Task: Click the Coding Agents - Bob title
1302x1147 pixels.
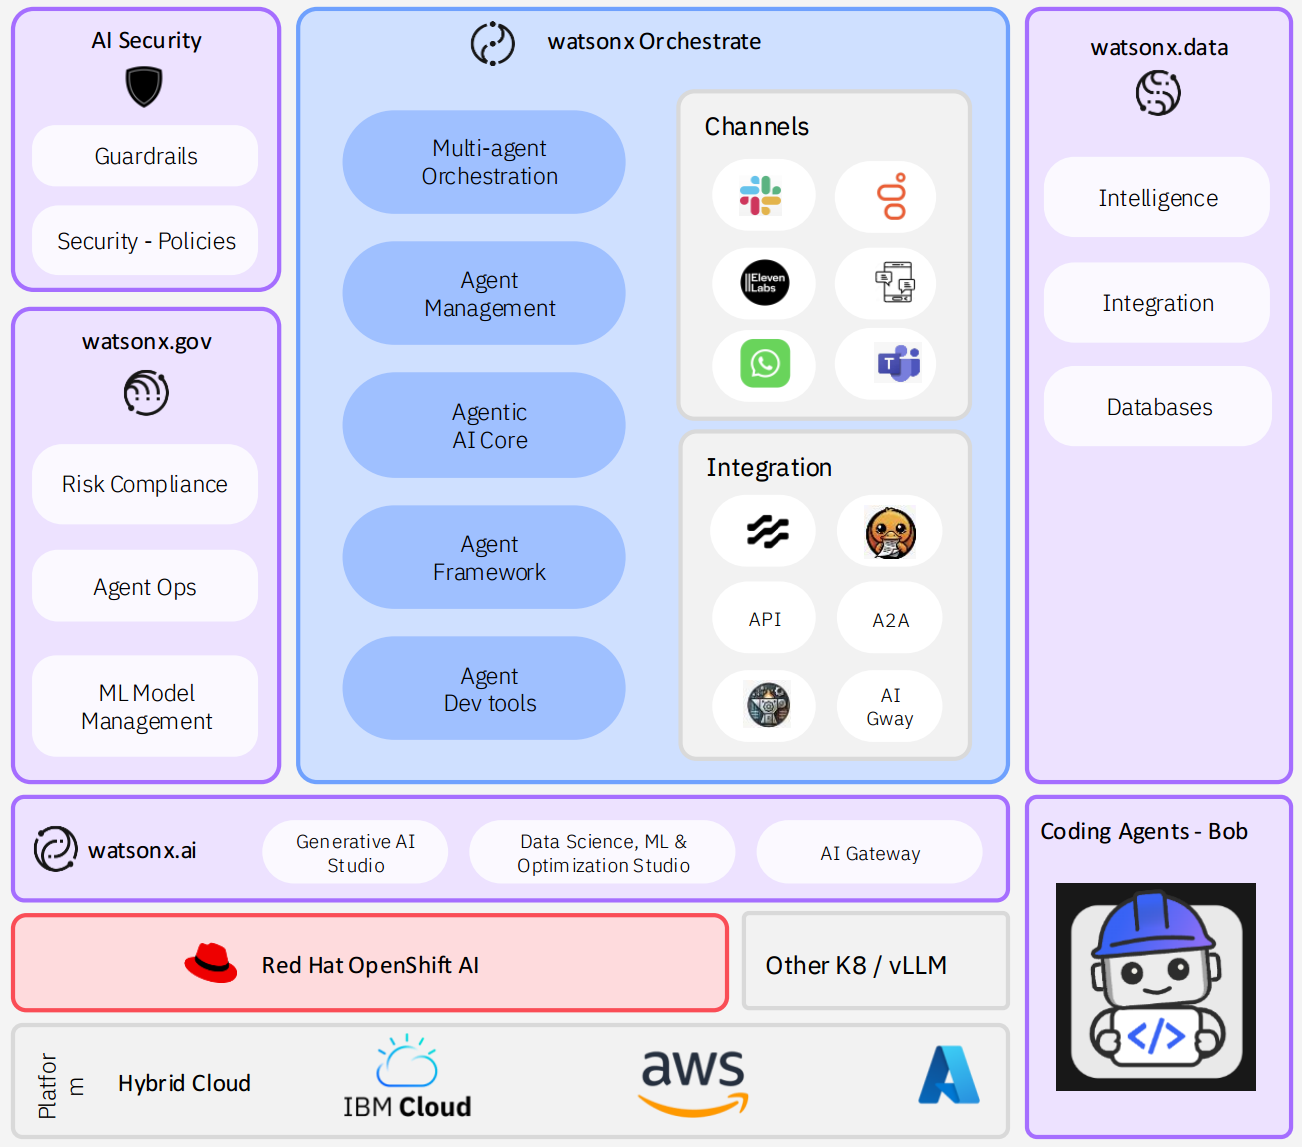Action: (x=1144, y=831)
